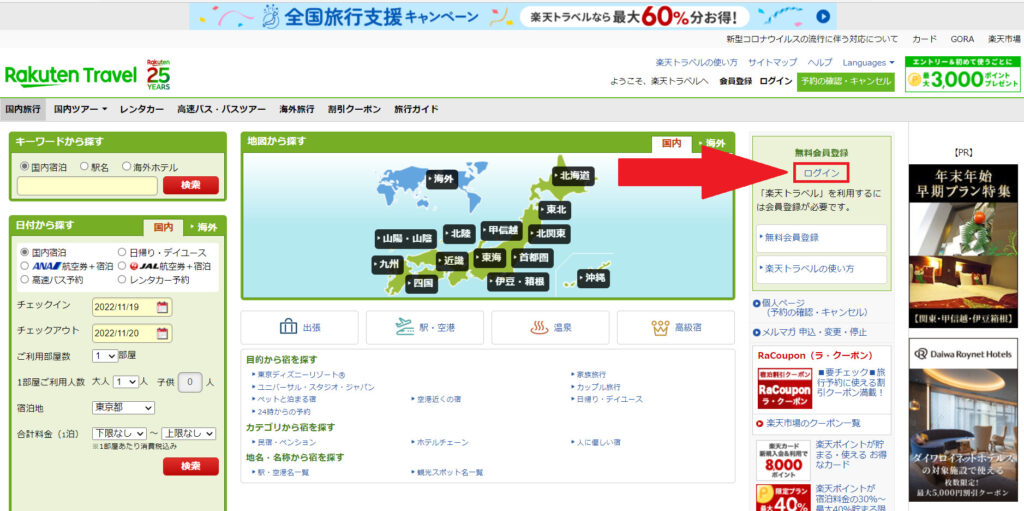Select ANA航空券+宿泊 radio button
The image size is (1024, 511).
tap(25, 266)
